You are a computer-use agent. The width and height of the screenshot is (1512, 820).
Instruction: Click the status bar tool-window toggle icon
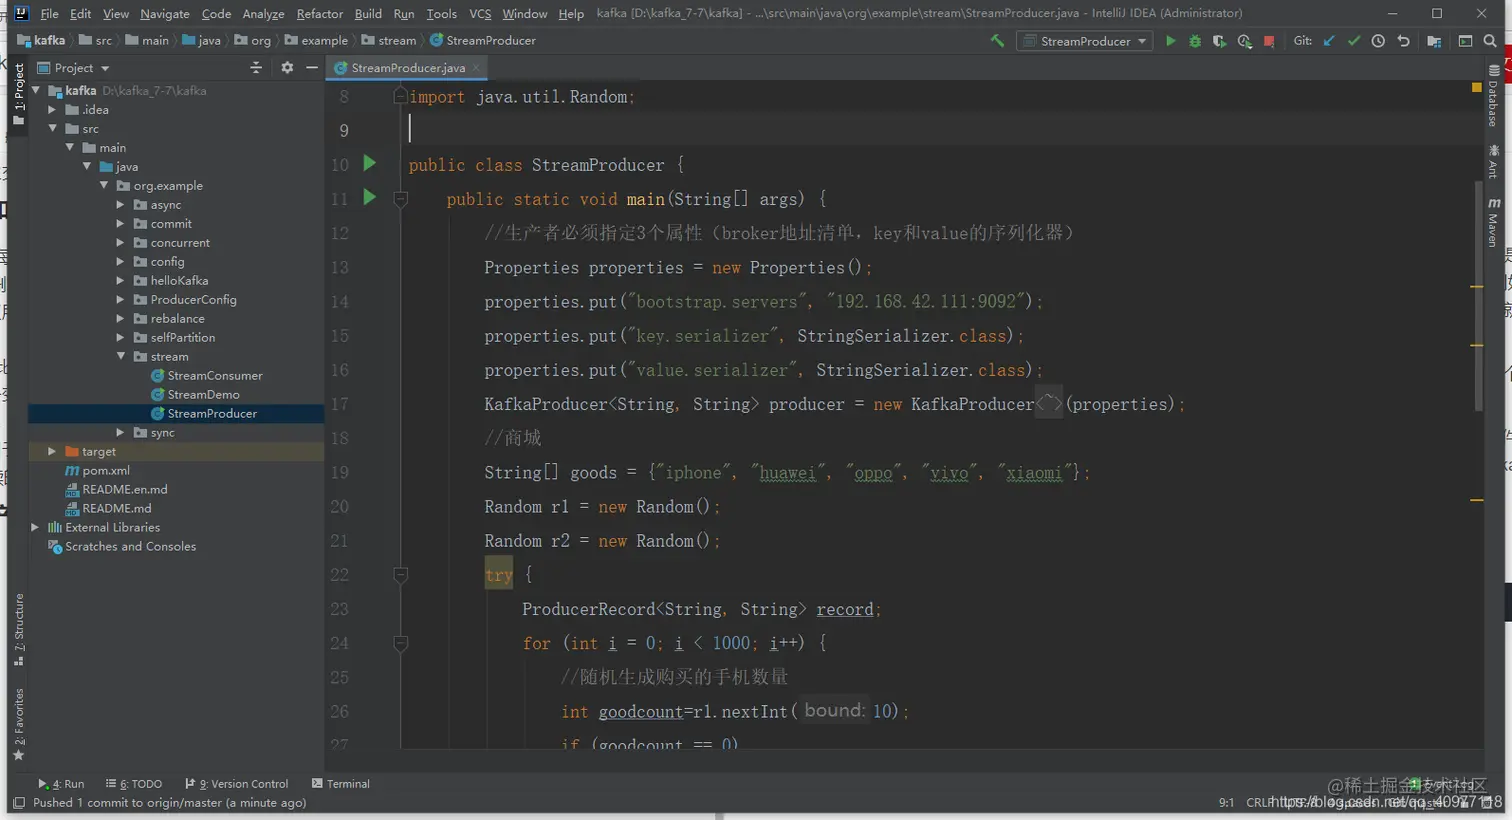pyautogui.click(x=18, y=803)
